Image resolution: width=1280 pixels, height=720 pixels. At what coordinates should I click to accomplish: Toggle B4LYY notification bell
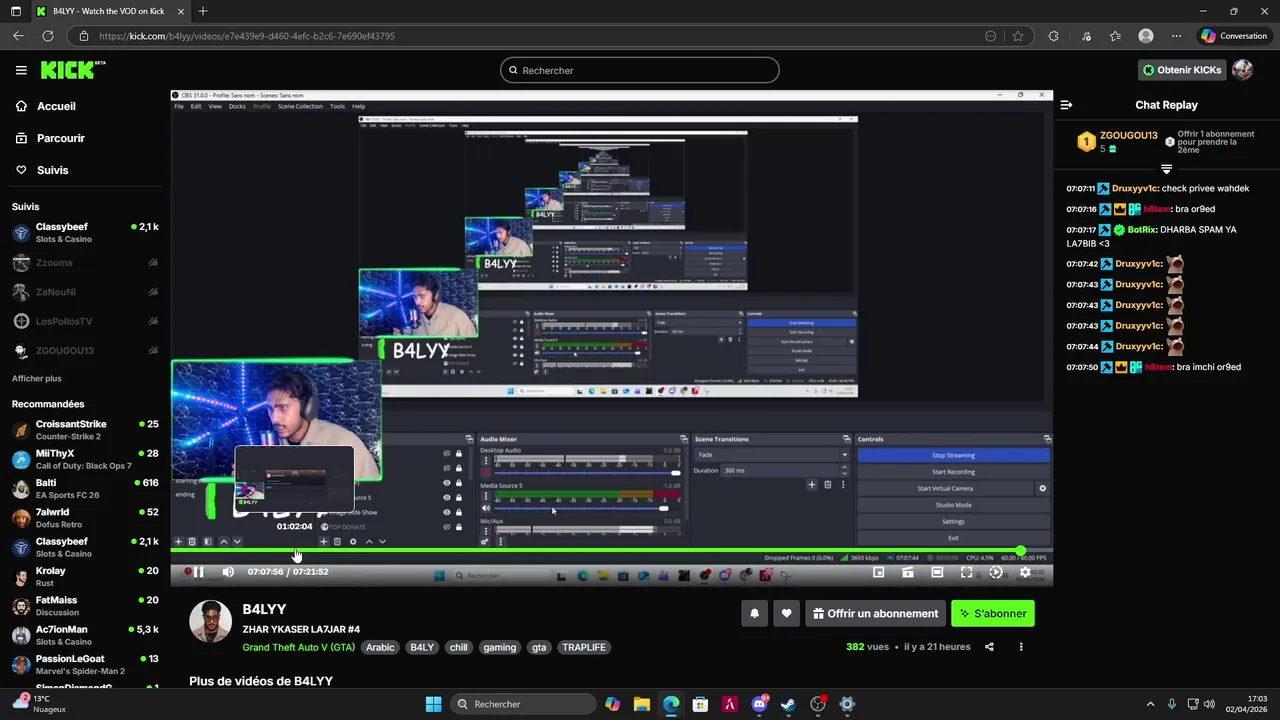(x=755, y=614)
